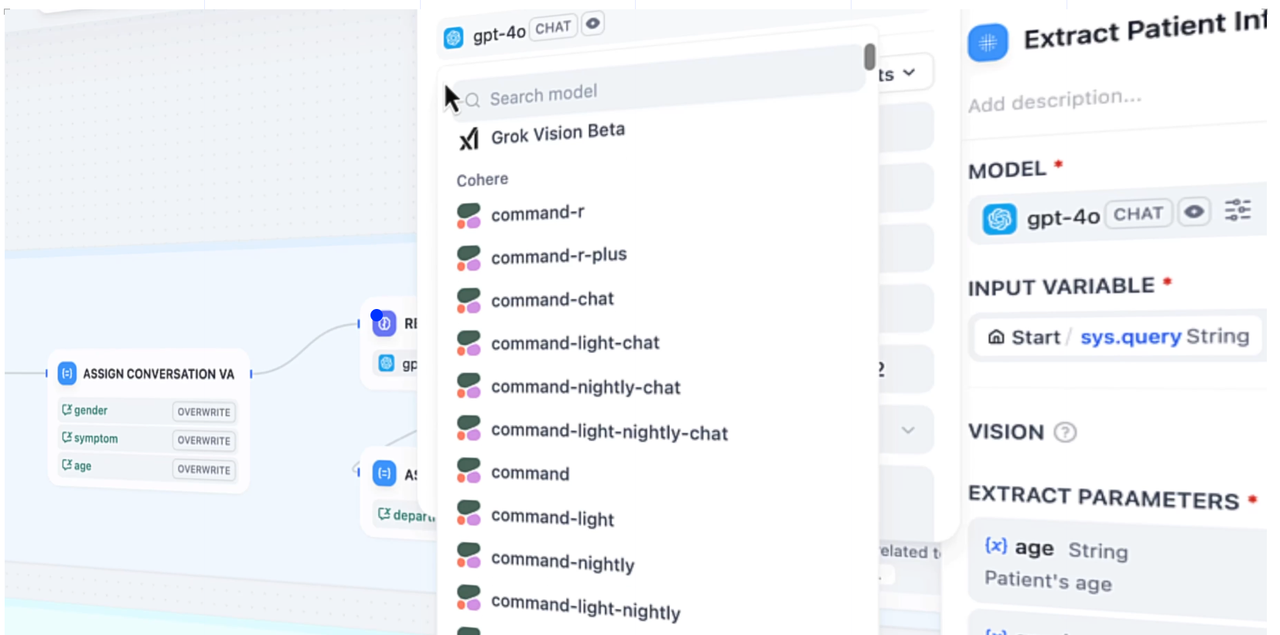Click the magnifier icon in the model search
Image resolution: width=1280 pixels, height=635 pixels.
click(473, 100)
